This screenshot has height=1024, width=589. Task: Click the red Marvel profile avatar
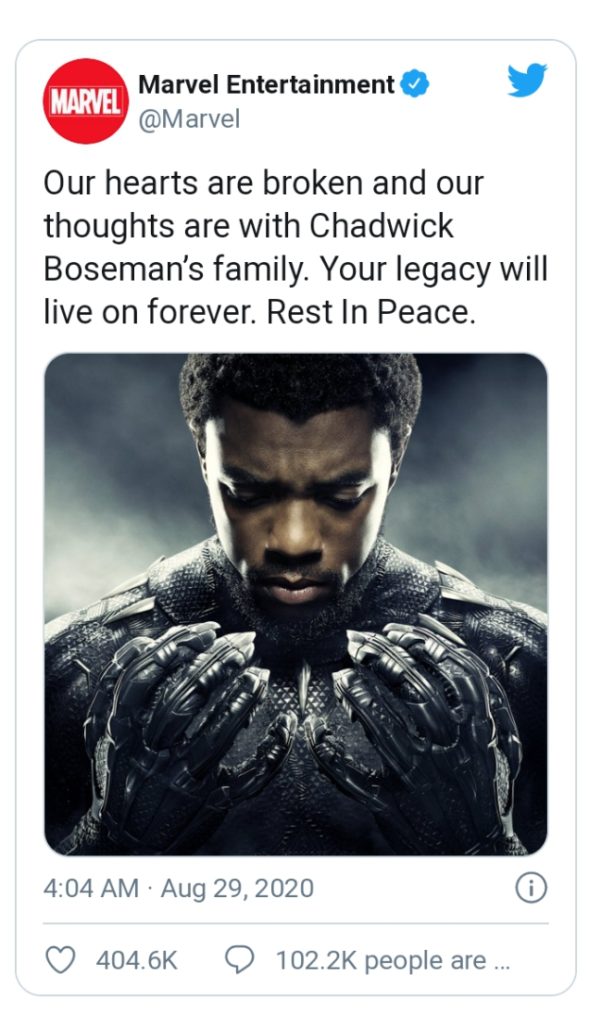pyautogui.click(x=86, y=101)
